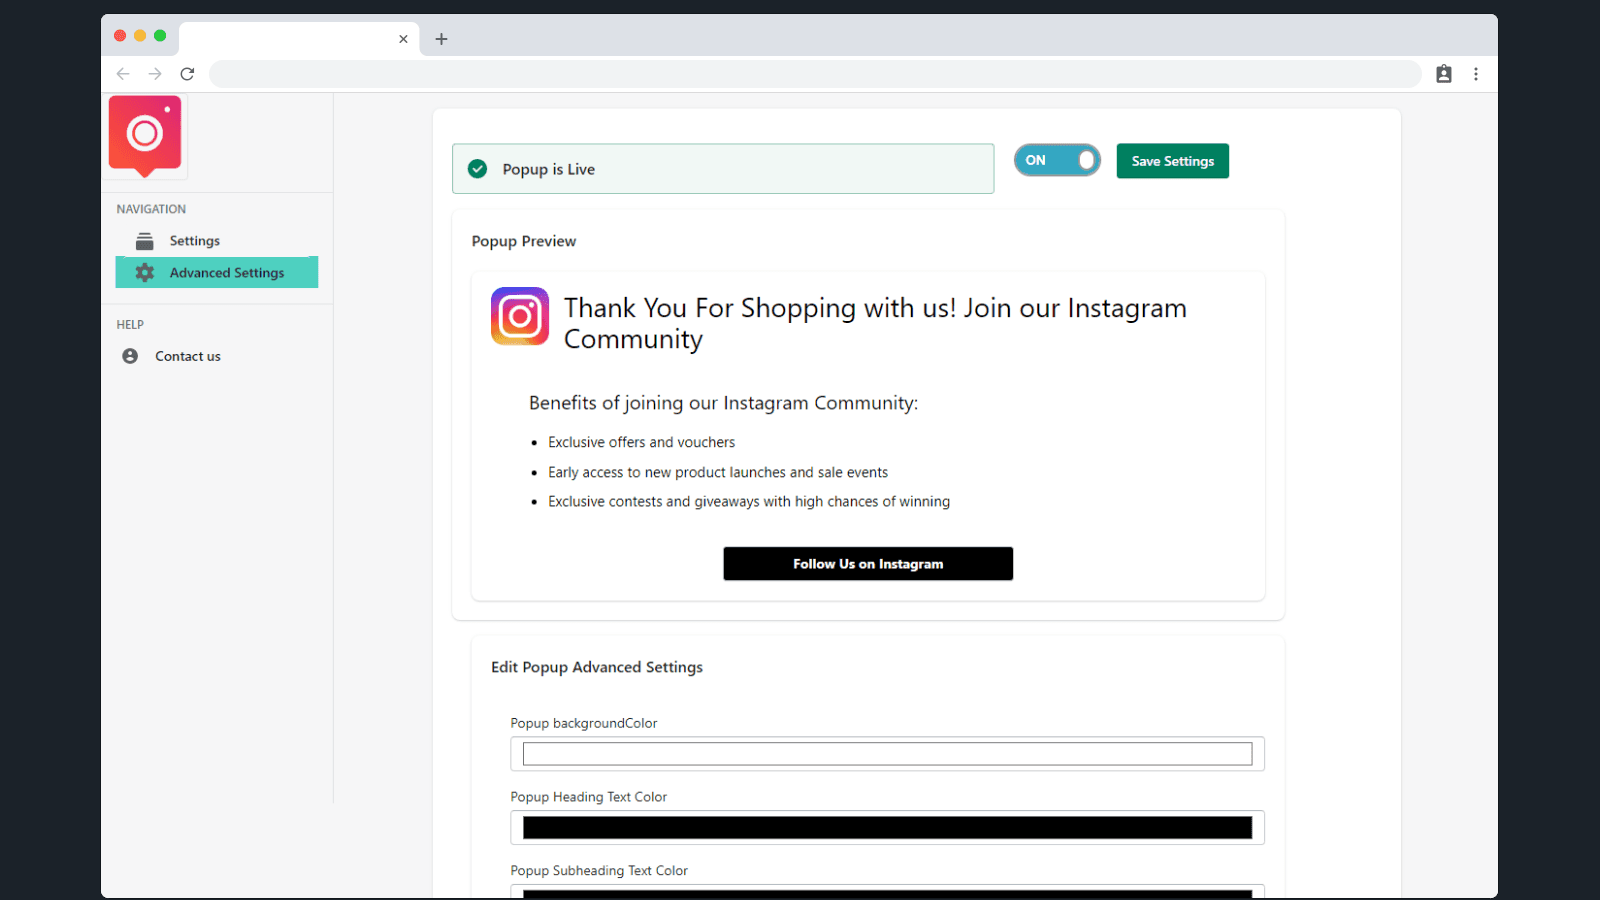Click the Advanced Settings gear icon
Viewport: 1600px width, 900px height.
click(x=144, y=272)
